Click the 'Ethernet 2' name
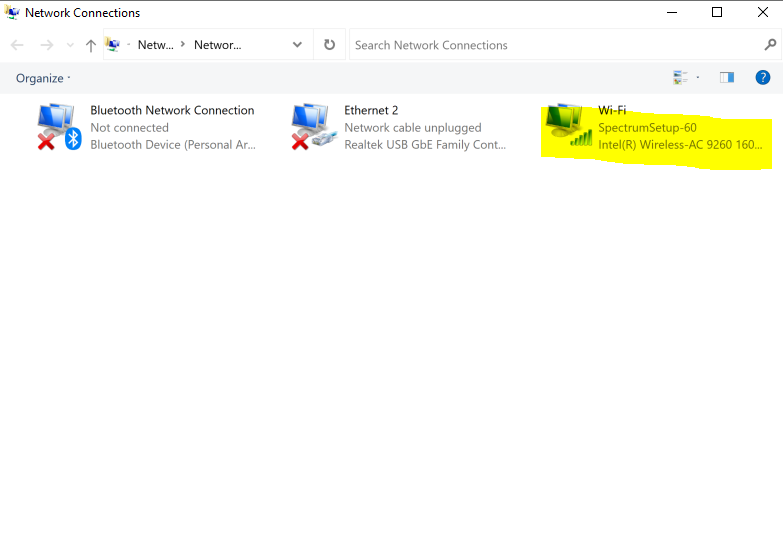The width and height of the screenshot is (783, 536). point(371,110)
